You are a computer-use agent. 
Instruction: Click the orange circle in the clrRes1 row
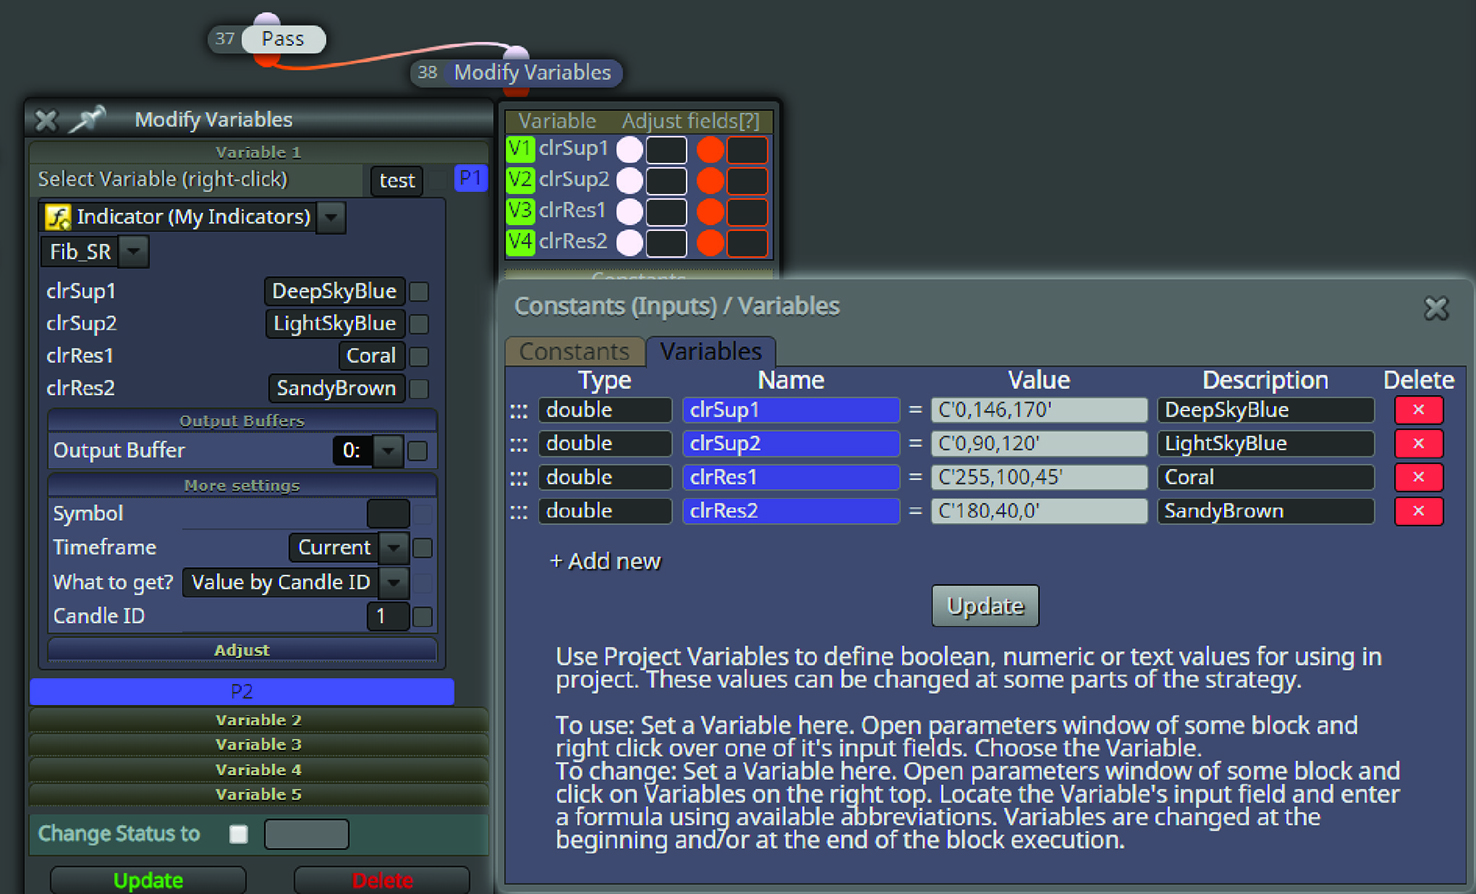[x=710, y=212]
